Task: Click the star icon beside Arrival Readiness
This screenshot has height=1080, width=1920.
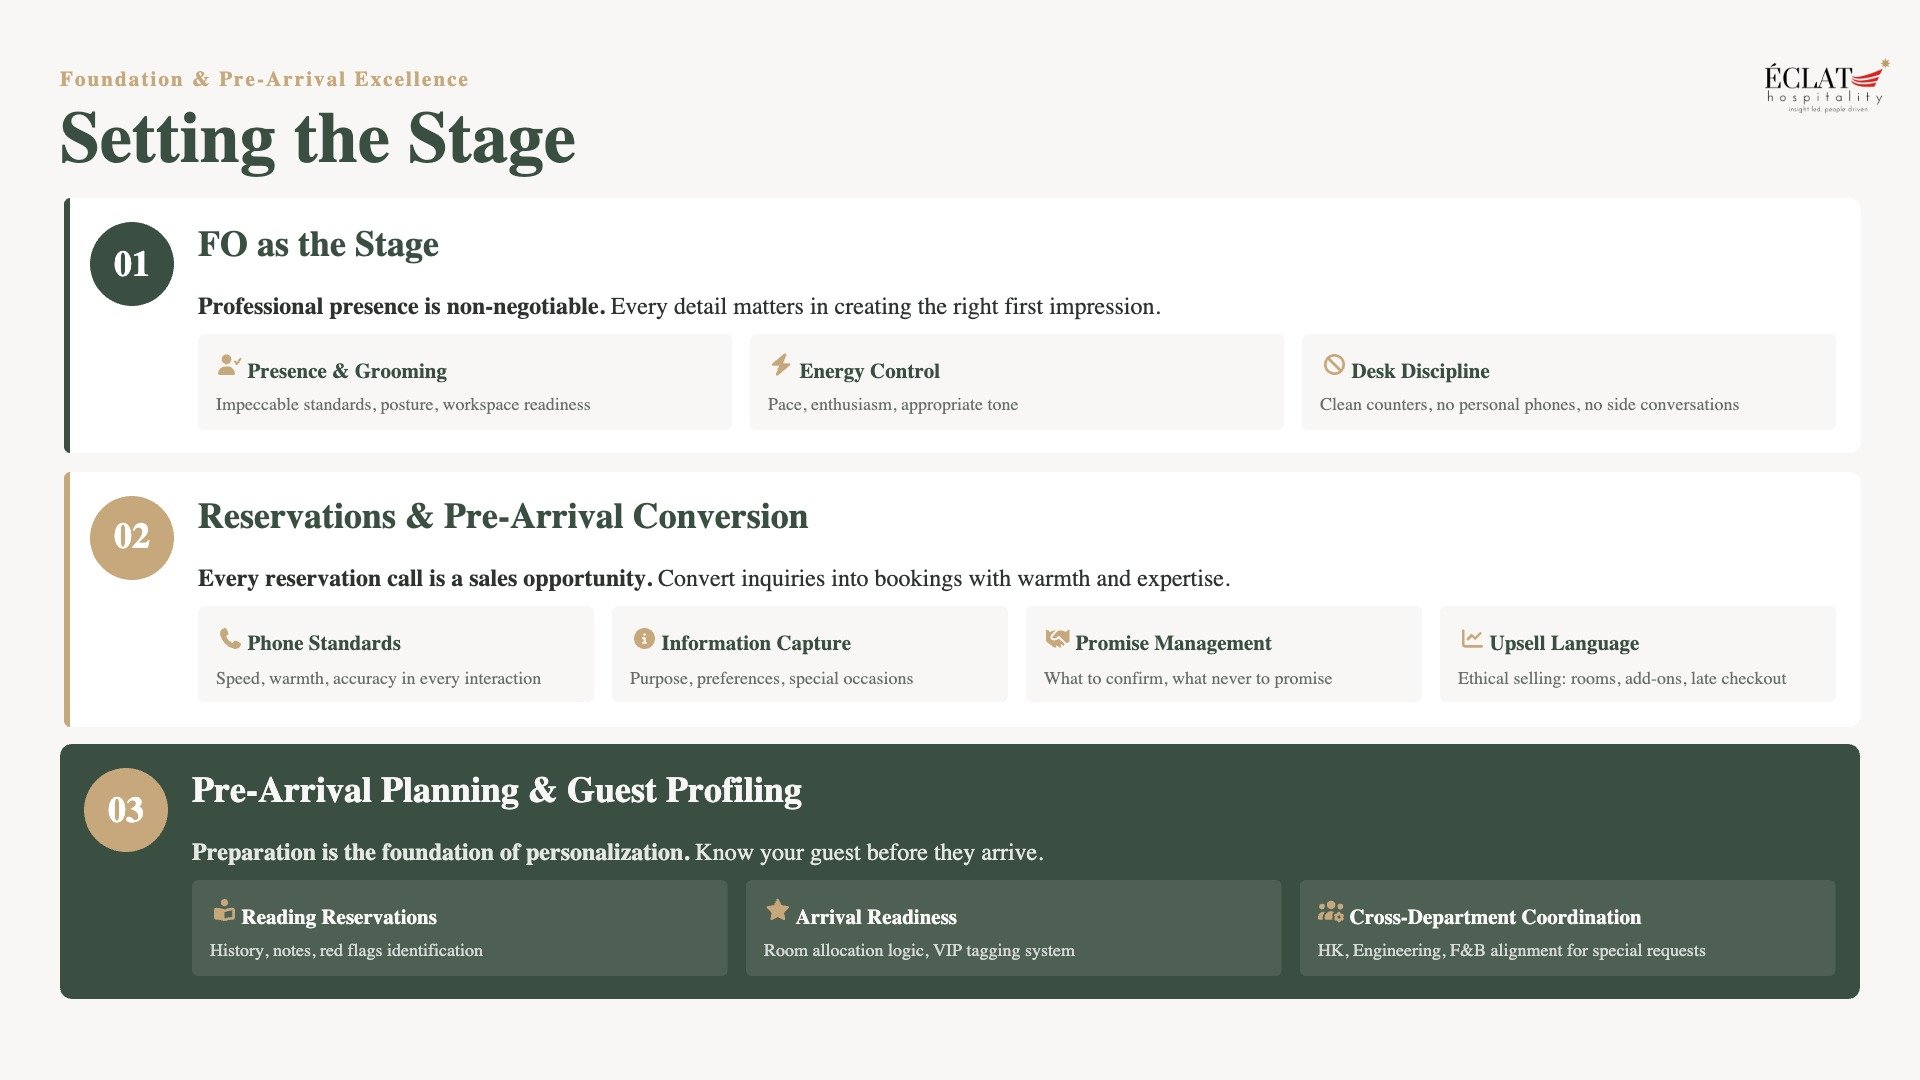Action: (777, 910)
